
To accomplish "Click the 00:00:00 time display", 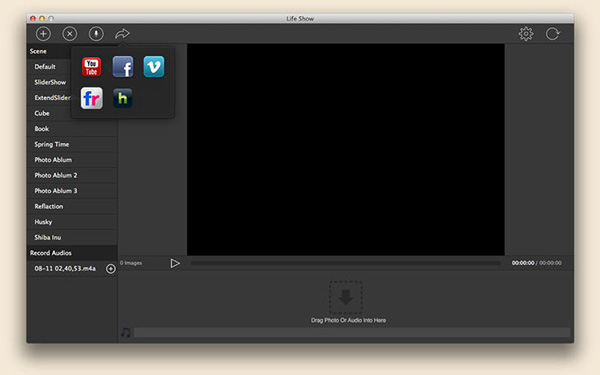I will (536, 263).
